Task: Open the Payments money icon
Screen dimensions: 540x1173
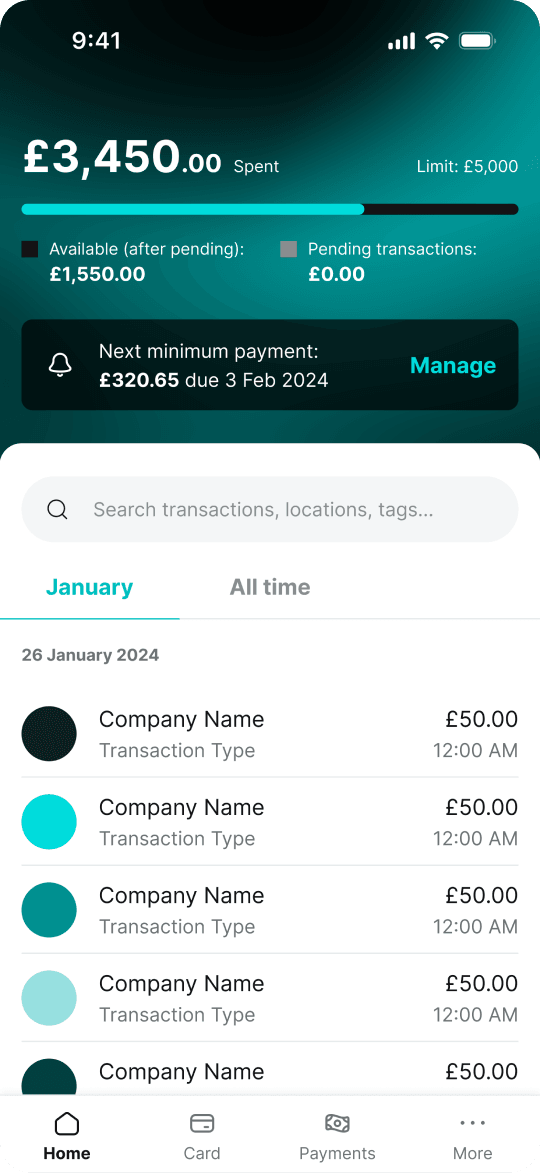Action: 337,1124
